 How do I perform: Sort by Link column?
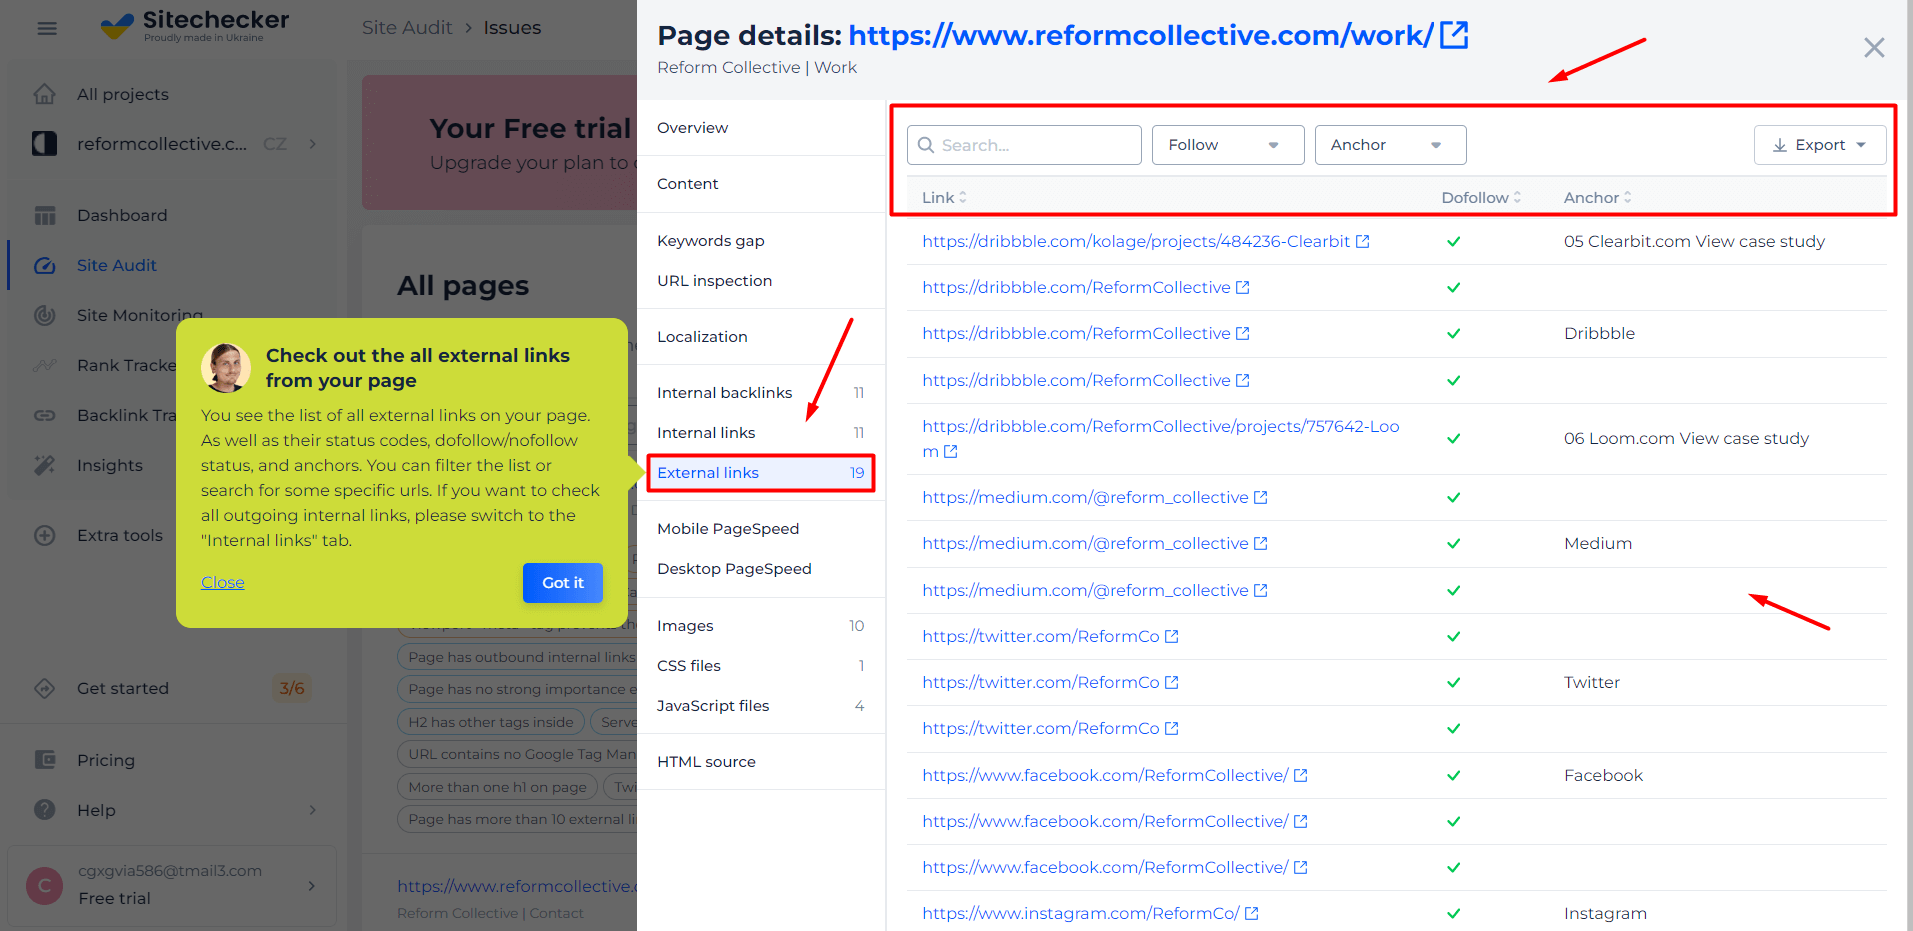pos(944,198)
